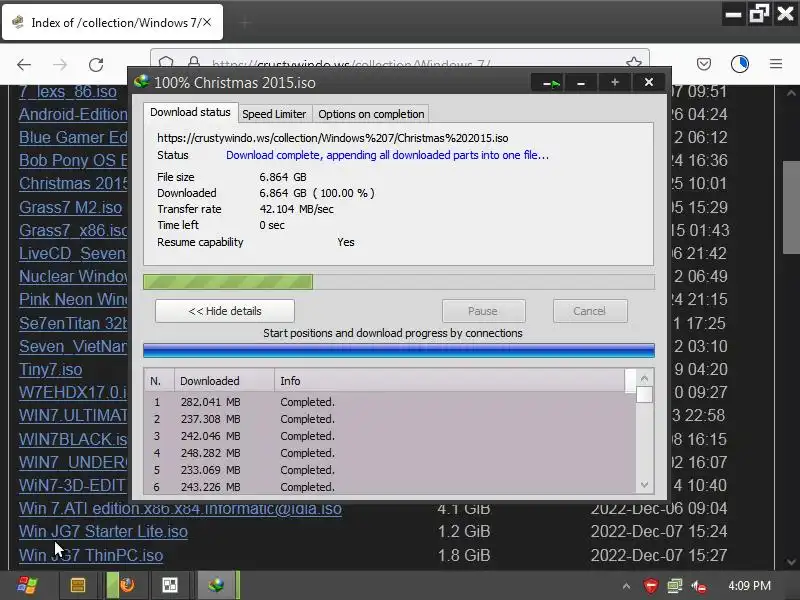Viewport: 800px width, 600px height.
Task: Open the Windows Start button
Action: [x=27, y=585]
